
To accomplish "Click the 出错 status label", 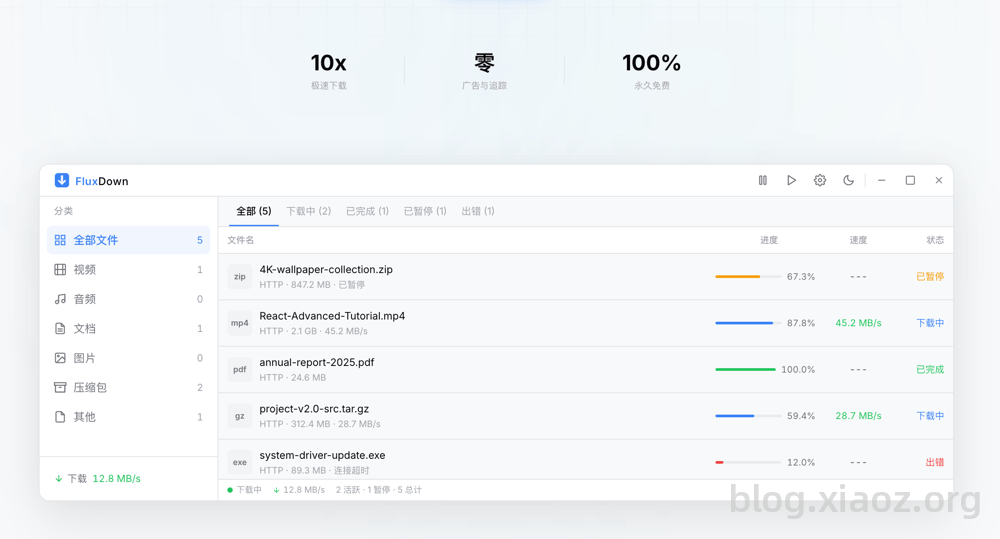I will pos(935,462).
